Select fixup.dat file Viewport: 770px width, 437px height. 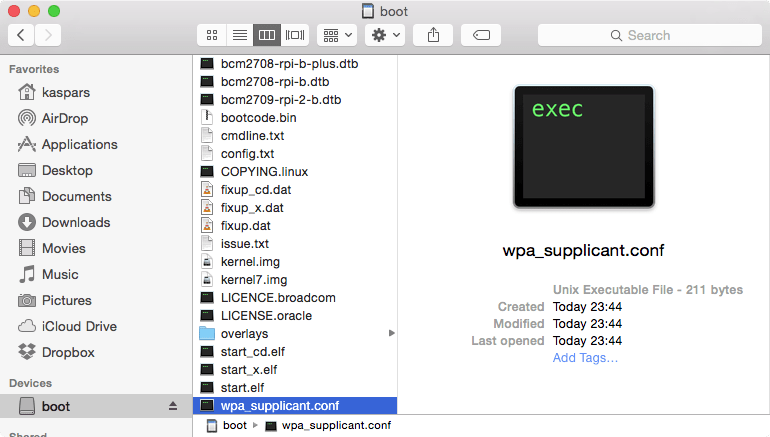click(x=295, y=226)
